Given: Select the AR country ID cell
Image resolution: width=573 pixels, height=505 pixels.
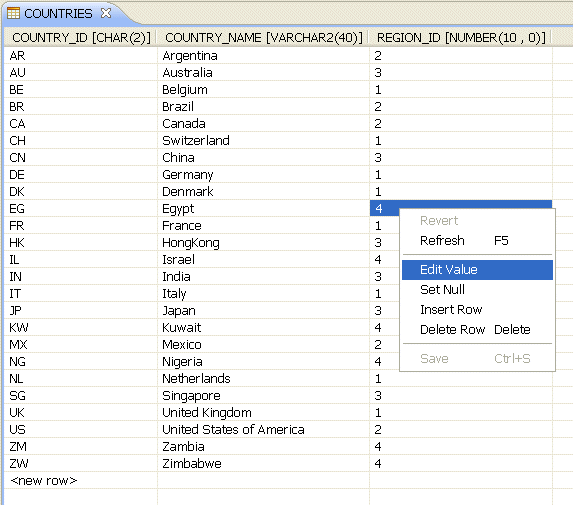Looking at the screenshot, I should 81,56.
